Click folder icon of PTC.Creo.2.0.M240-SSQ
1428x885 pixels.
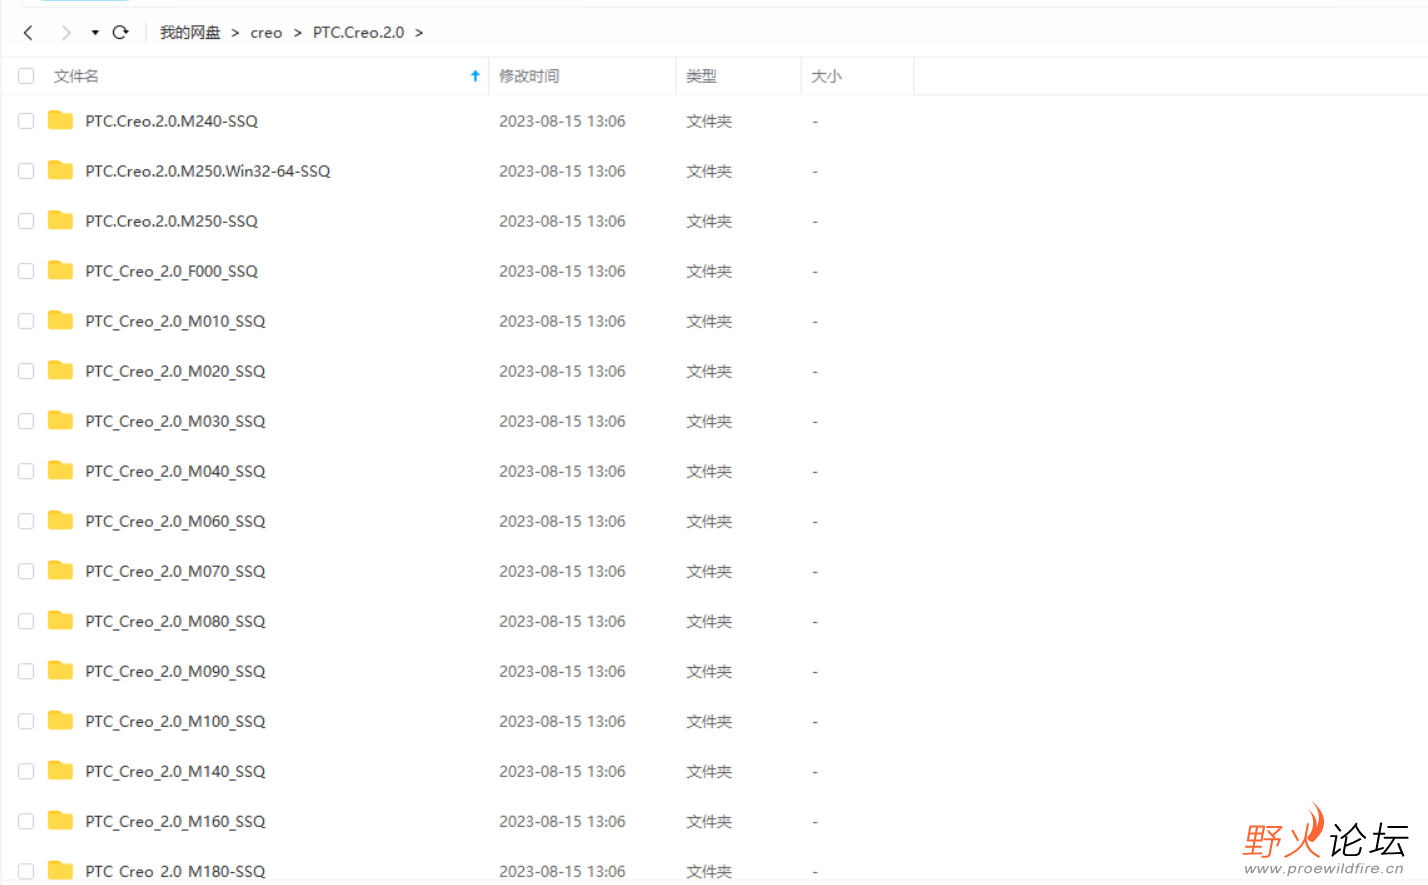point(60,120)
